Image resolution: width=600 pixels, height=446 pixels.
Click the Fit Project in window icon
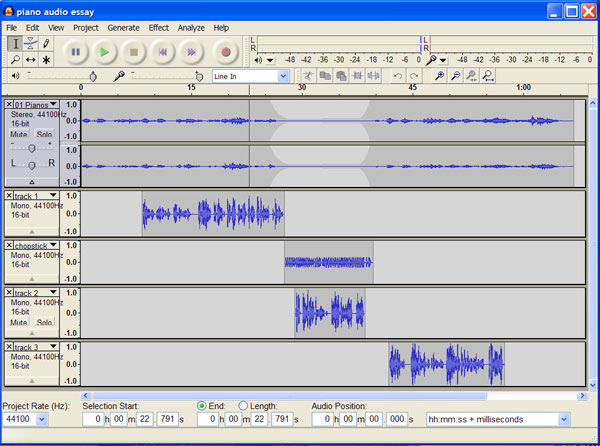tap(488, 76)
